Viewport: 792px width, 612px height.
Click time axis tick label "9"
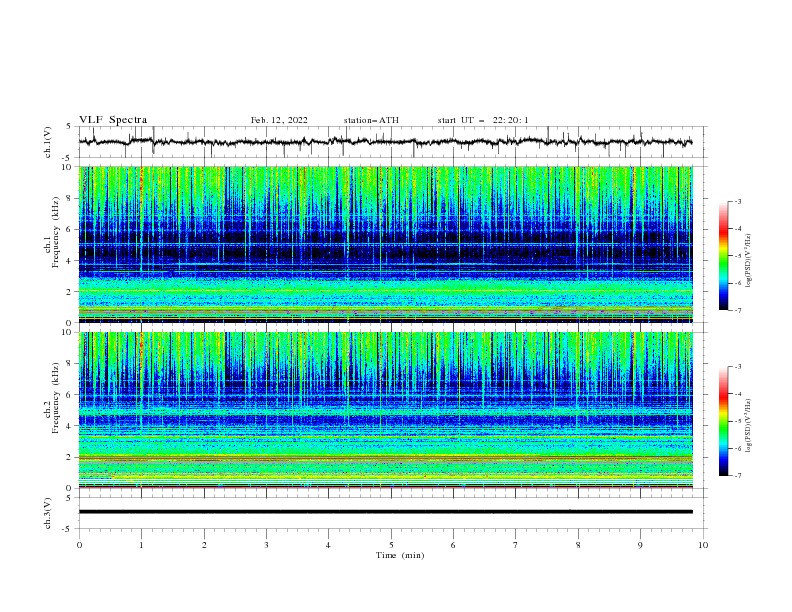click(x=640, y=545)
